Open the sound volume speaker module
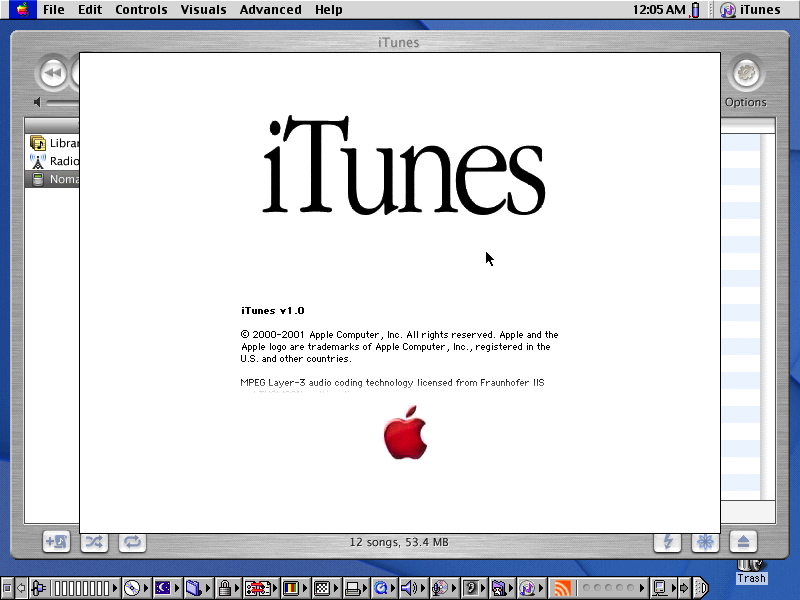 coord(409,588)
